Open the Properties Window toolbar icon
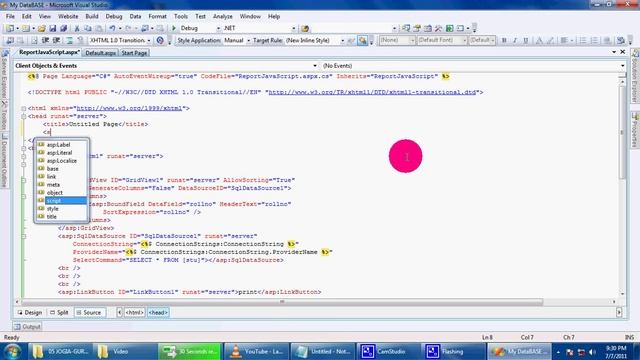Viewport: 640px width, 360px height. 417,28
